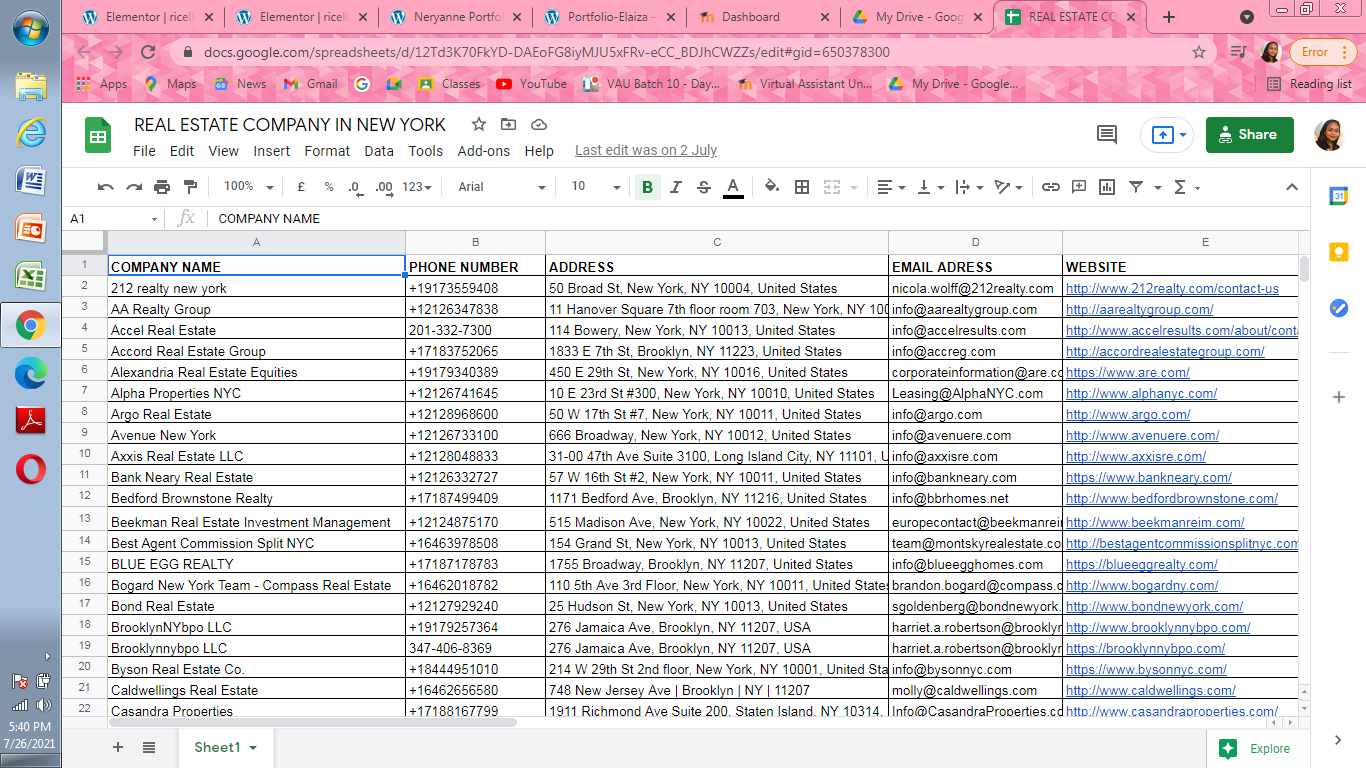Click the Redo icon in the toolbar

click(x=133, y=187)
